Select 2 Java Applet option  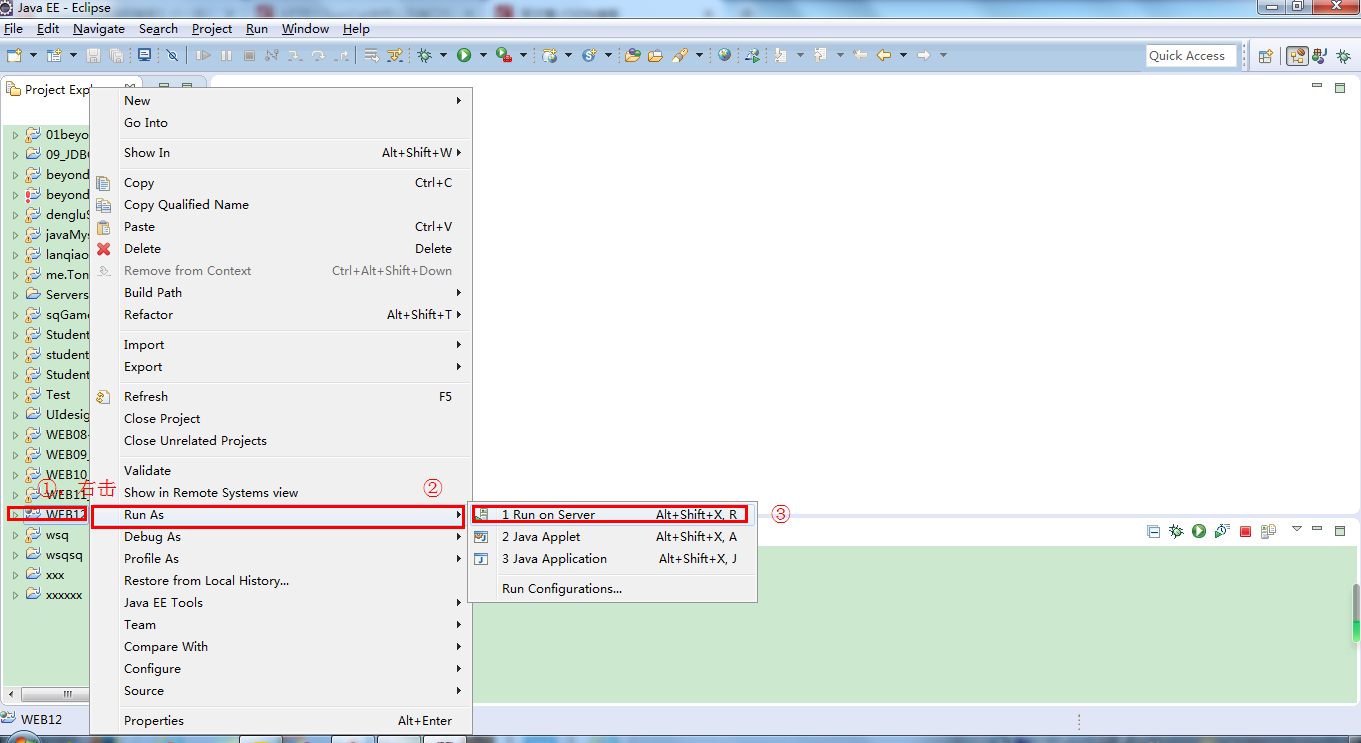click(612, 536)
